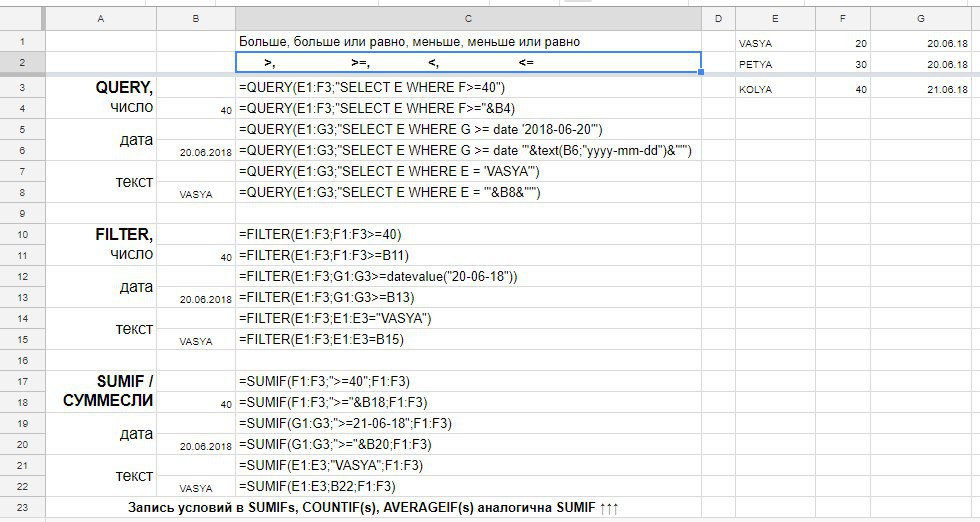Select column D header
The width and height of the screenshot is (980, 522).
pyautogui.click(x=718, y=19)
